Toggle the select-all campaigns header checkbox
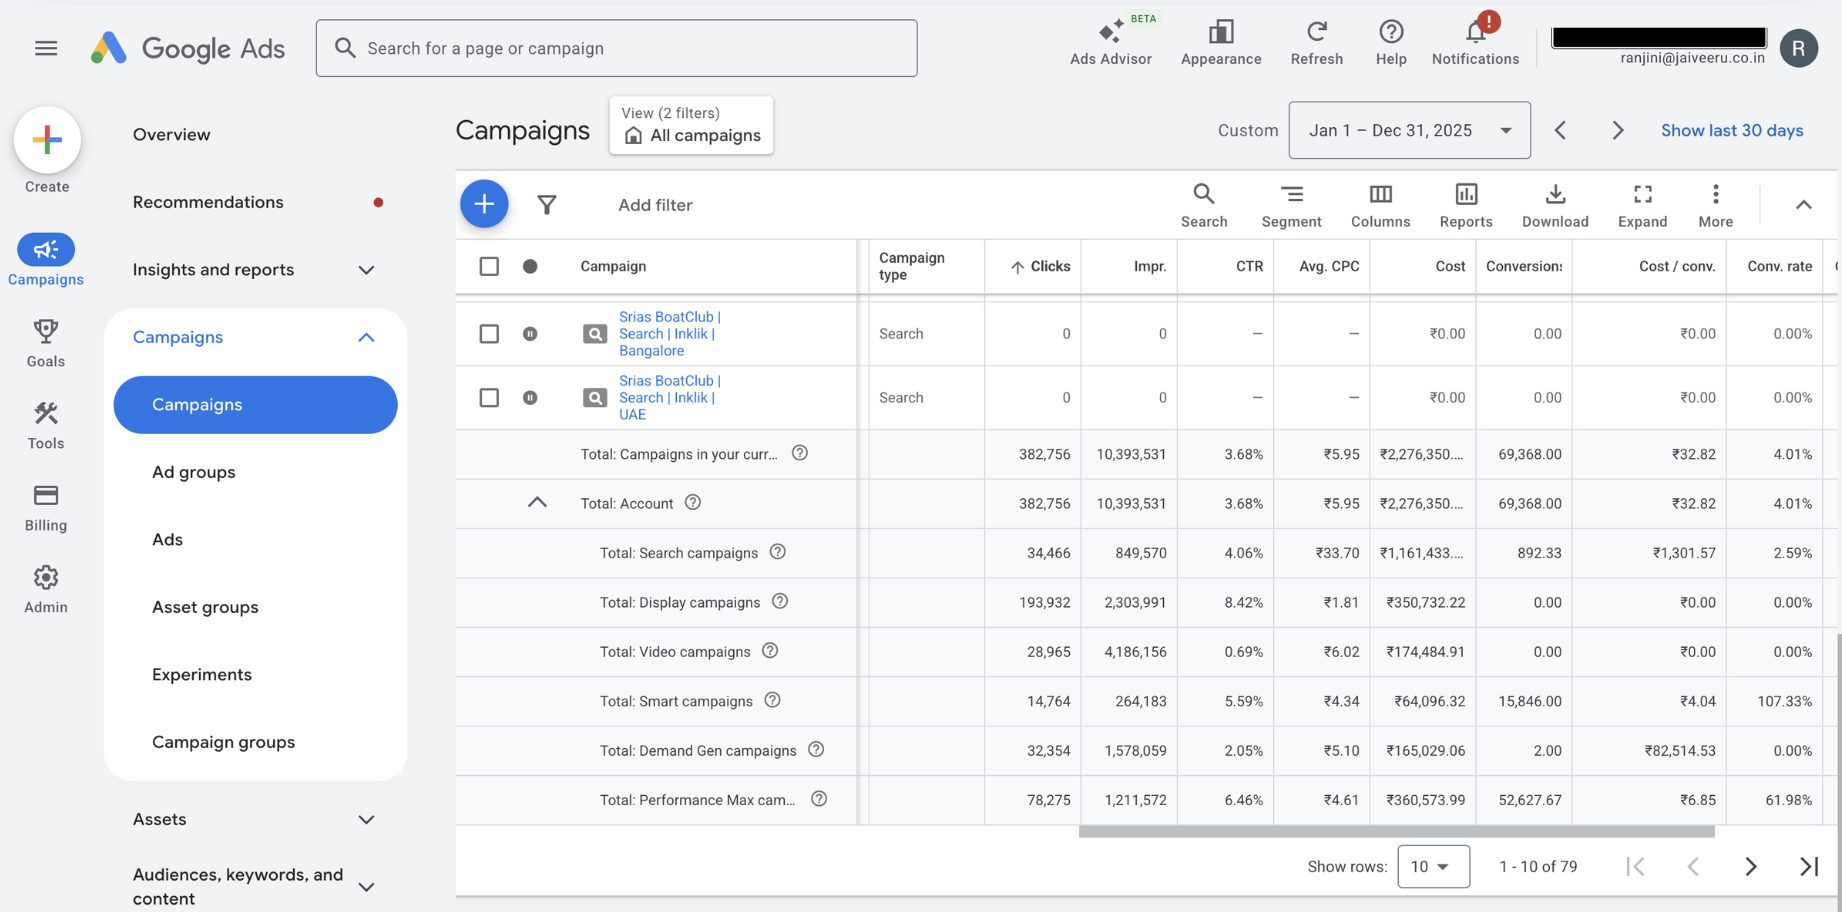This screenshot has width=1842, height=912. 489,266
